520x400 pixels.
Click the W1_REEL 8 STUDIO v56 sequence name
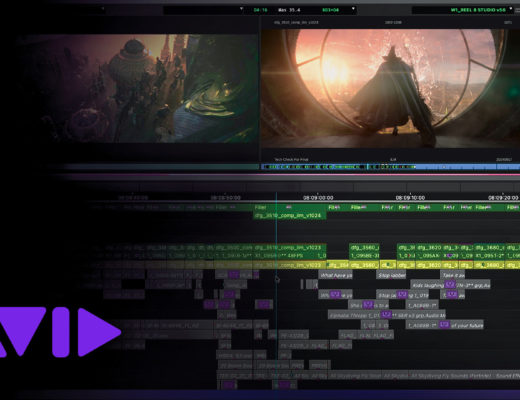(x=478, y=10)
